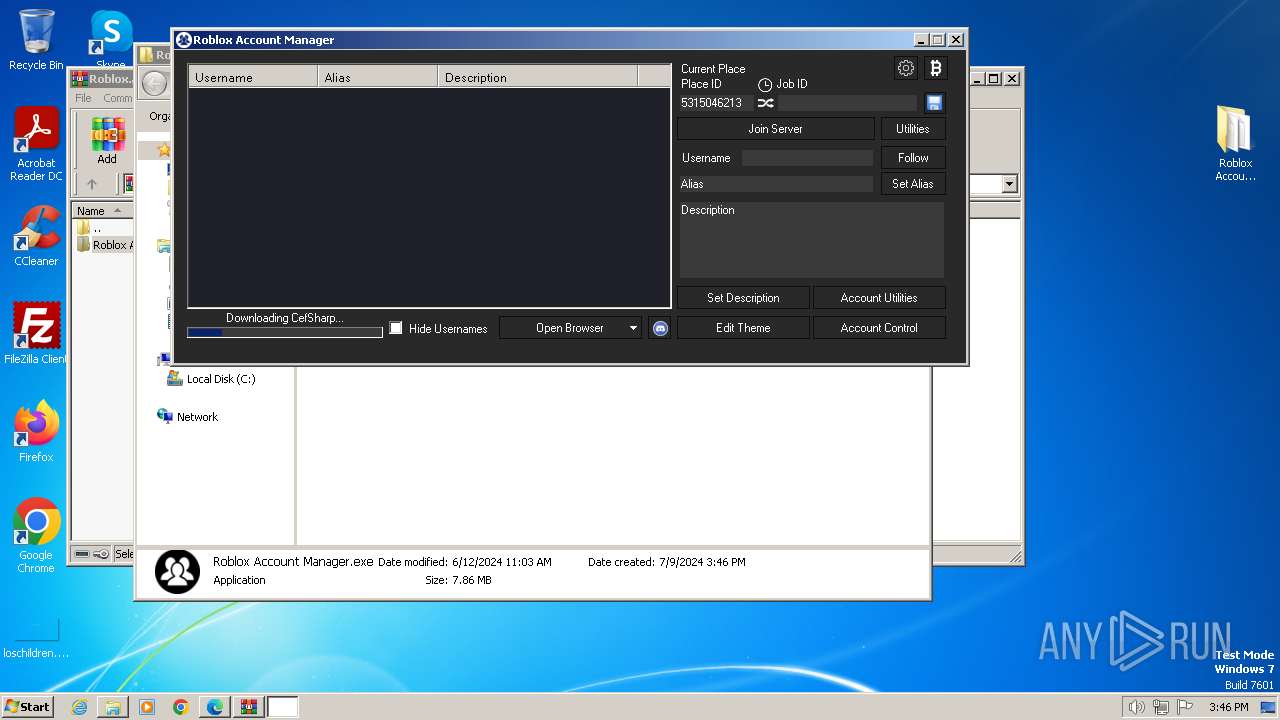1280x720 pixels.
Task: Open Chrome from the taskbar
Action: tap(181, 707)
